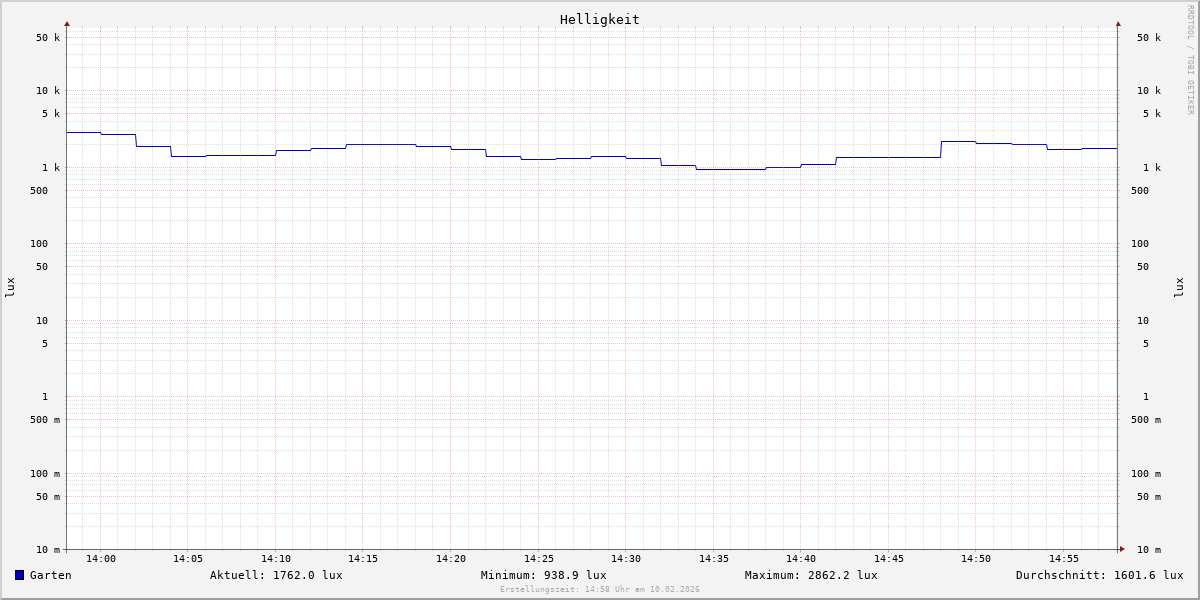This screenshot has width=1200, height=600.
Task: Click the 14:30 time axis label
Action: pyautogui.click(x=626, y=559)
